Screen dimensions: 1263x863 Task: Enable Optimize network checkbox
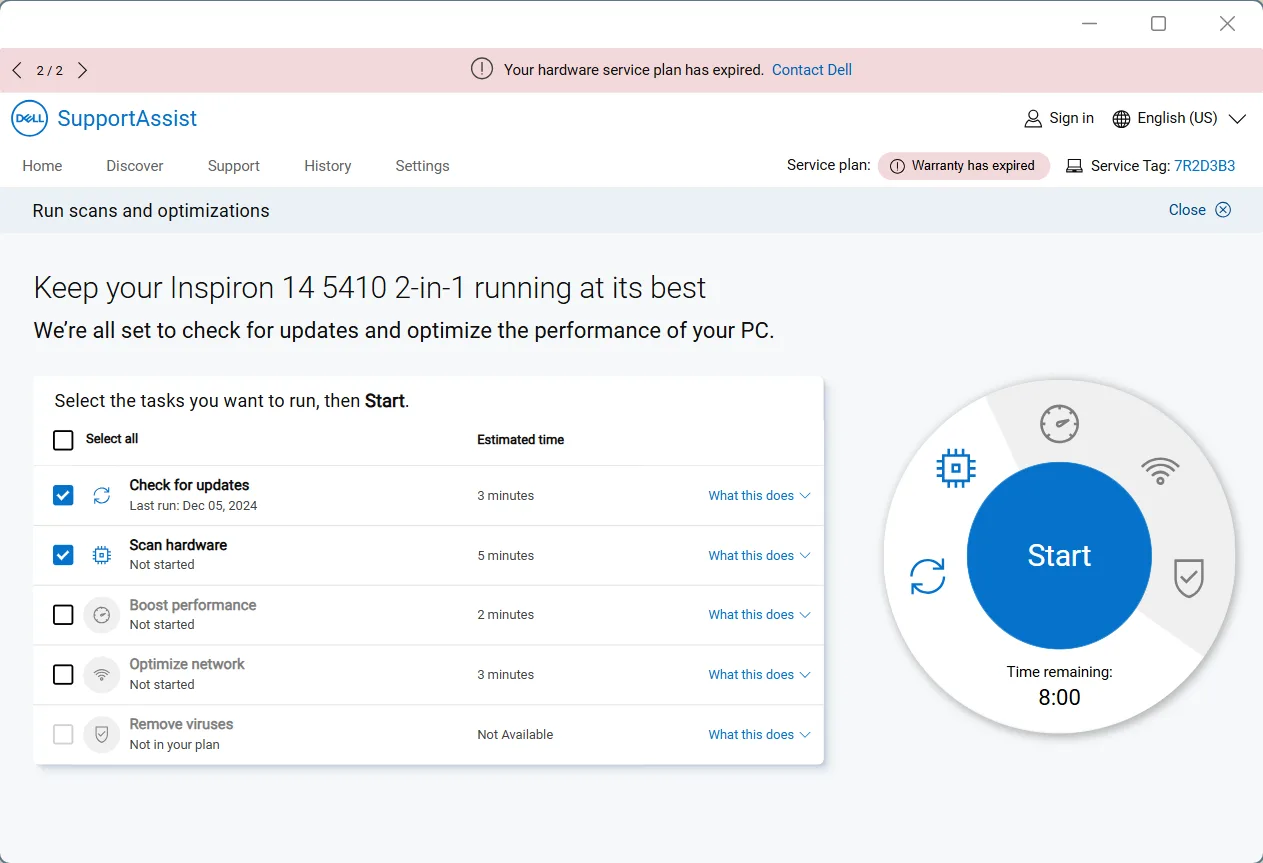coord(63,675)
